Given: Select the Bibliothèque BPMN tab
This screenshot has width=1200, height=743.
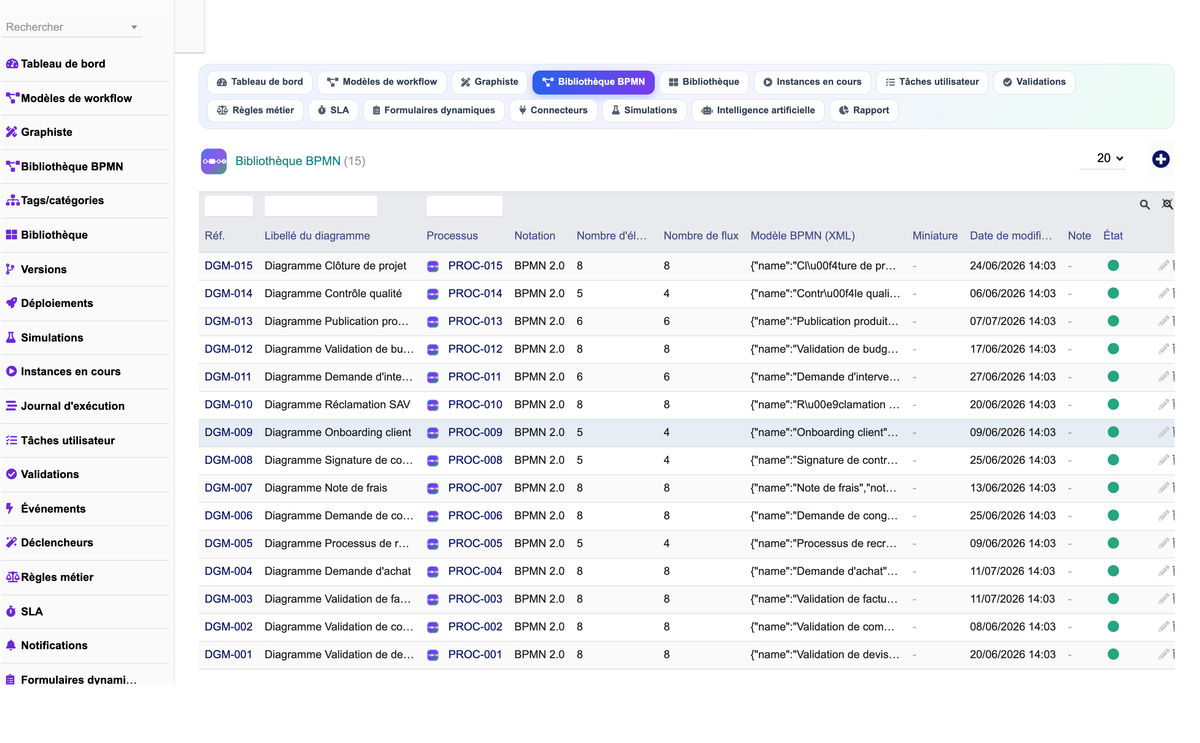Looking at the screenshot, I should coord(594,82).
